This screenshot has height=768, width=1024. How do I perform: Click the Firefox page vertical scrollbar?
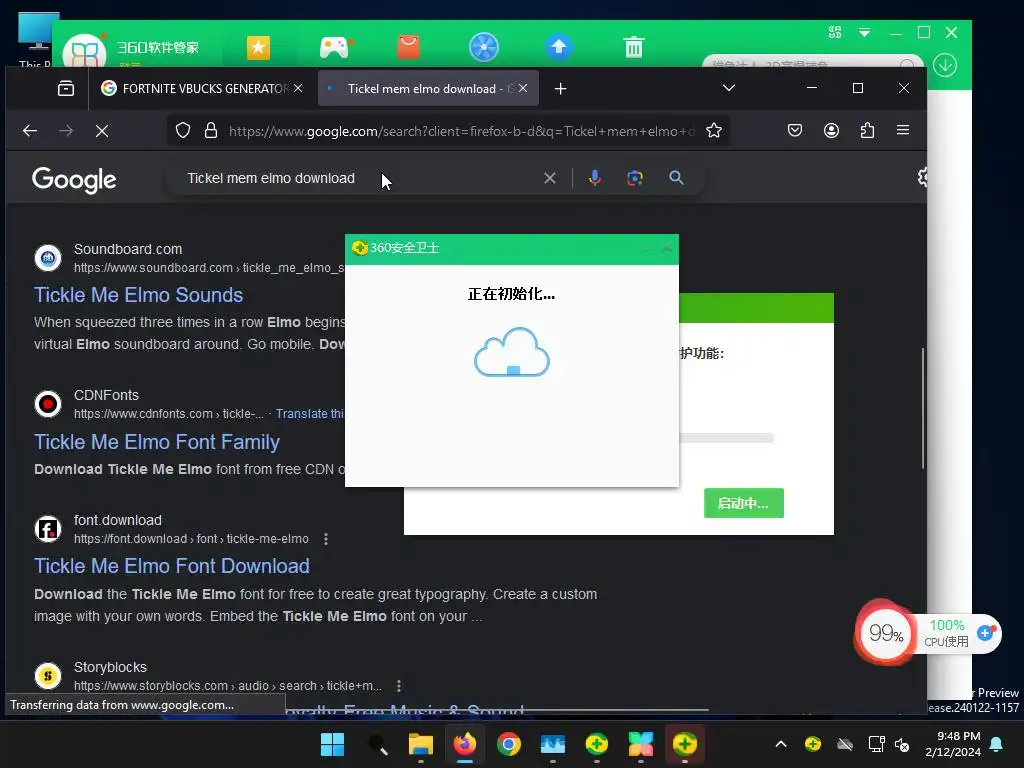pos(923,408)
